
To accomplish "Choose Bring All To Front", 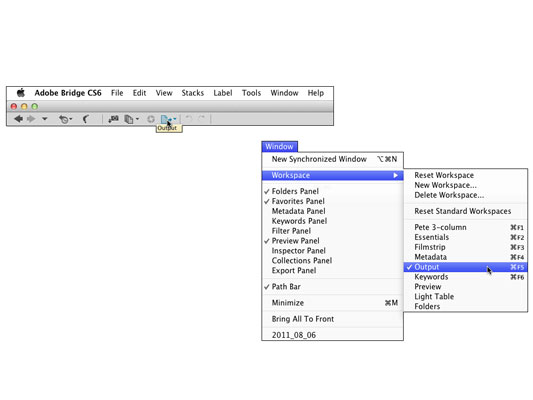I will tap(332, 319).
